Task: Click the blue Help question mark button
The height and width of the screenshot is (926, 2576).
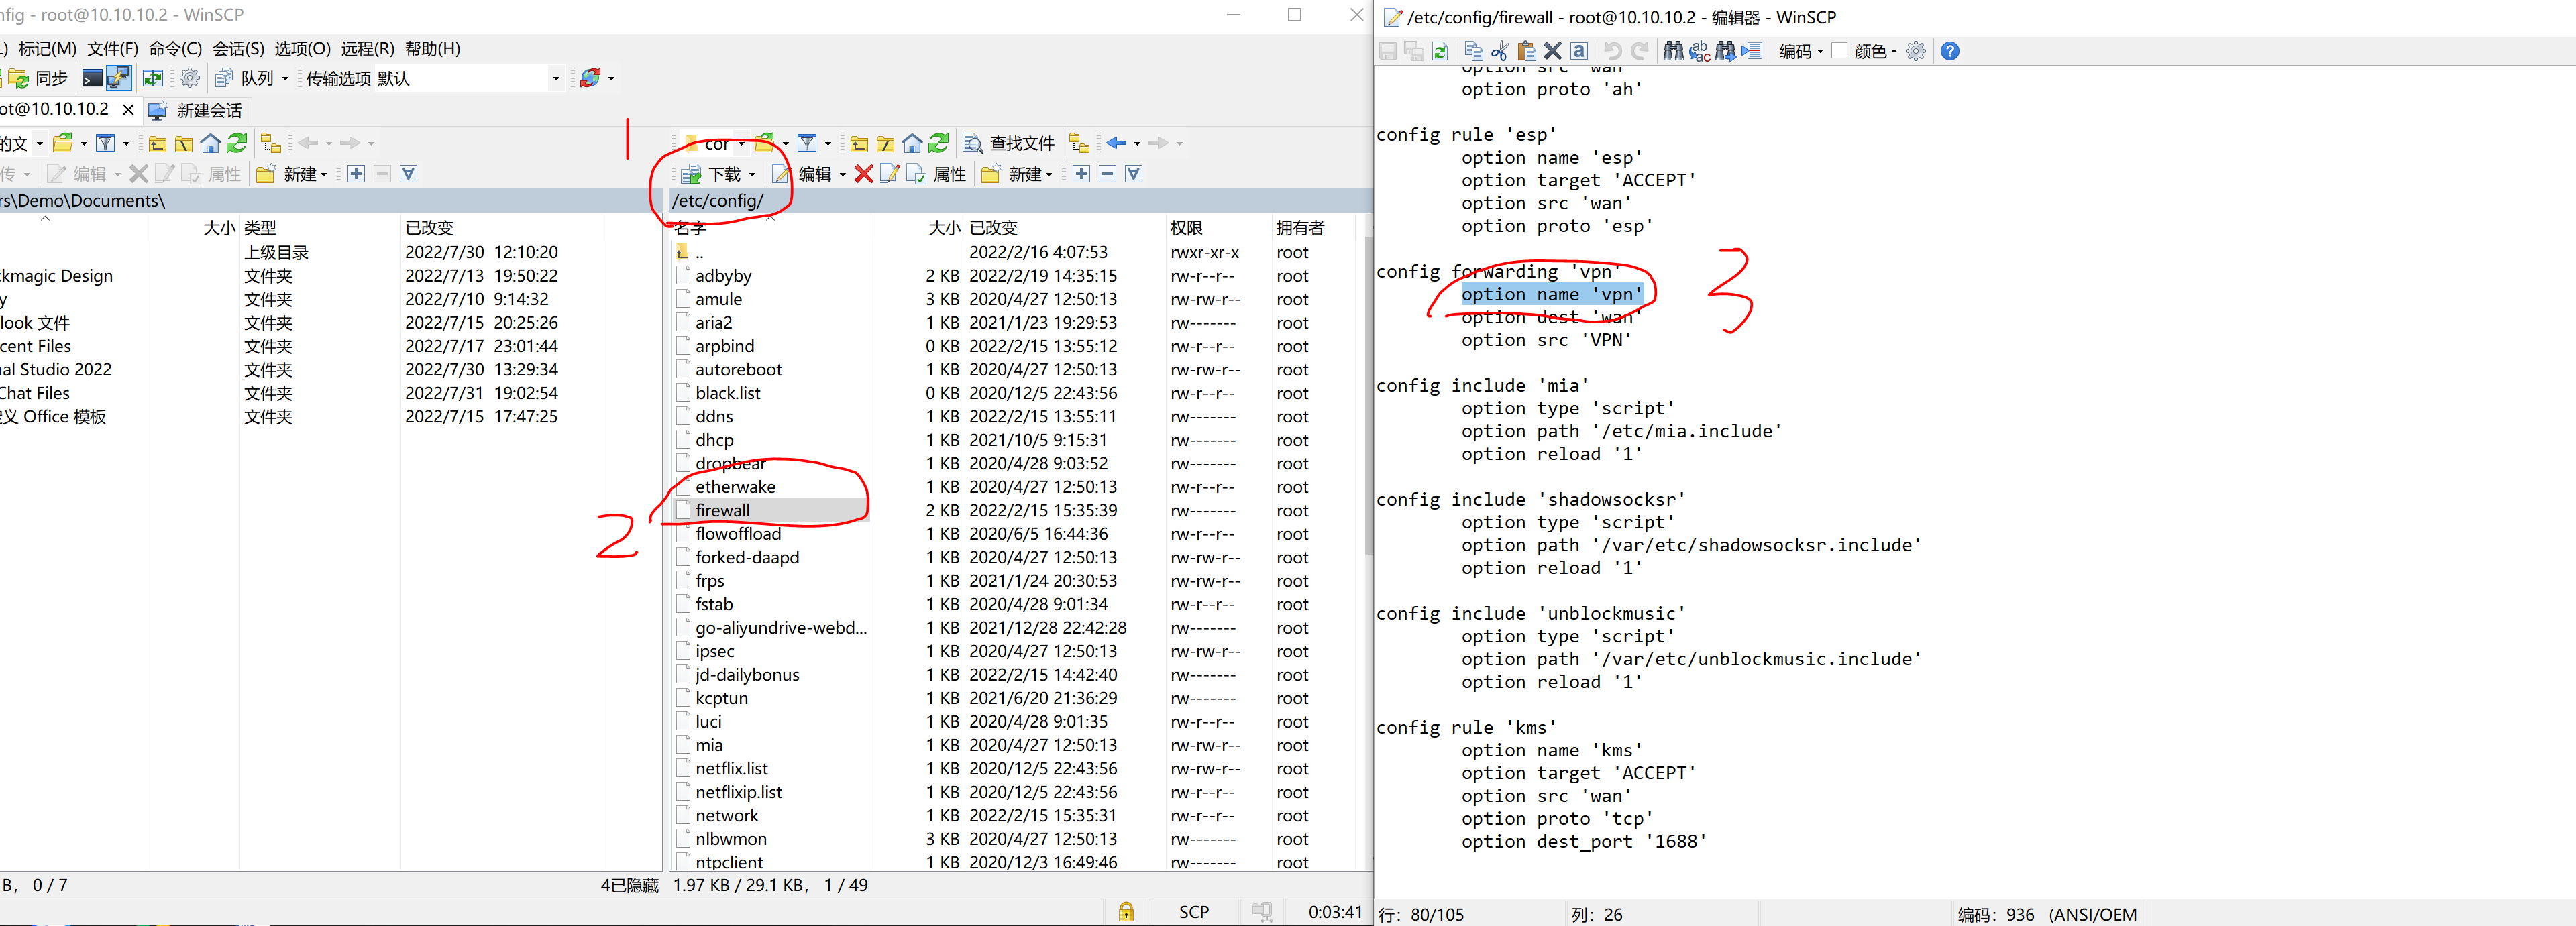Action: 1950,51
